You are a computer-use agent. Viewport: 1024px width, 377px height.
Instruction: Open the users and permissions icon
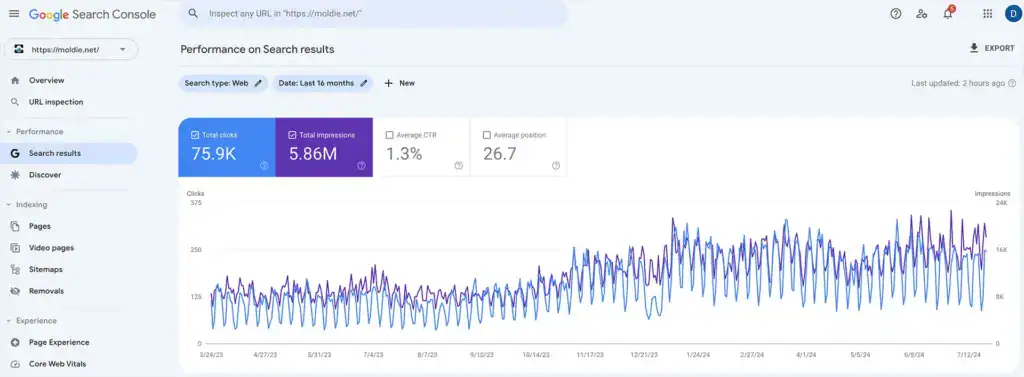tap(921, 14)
